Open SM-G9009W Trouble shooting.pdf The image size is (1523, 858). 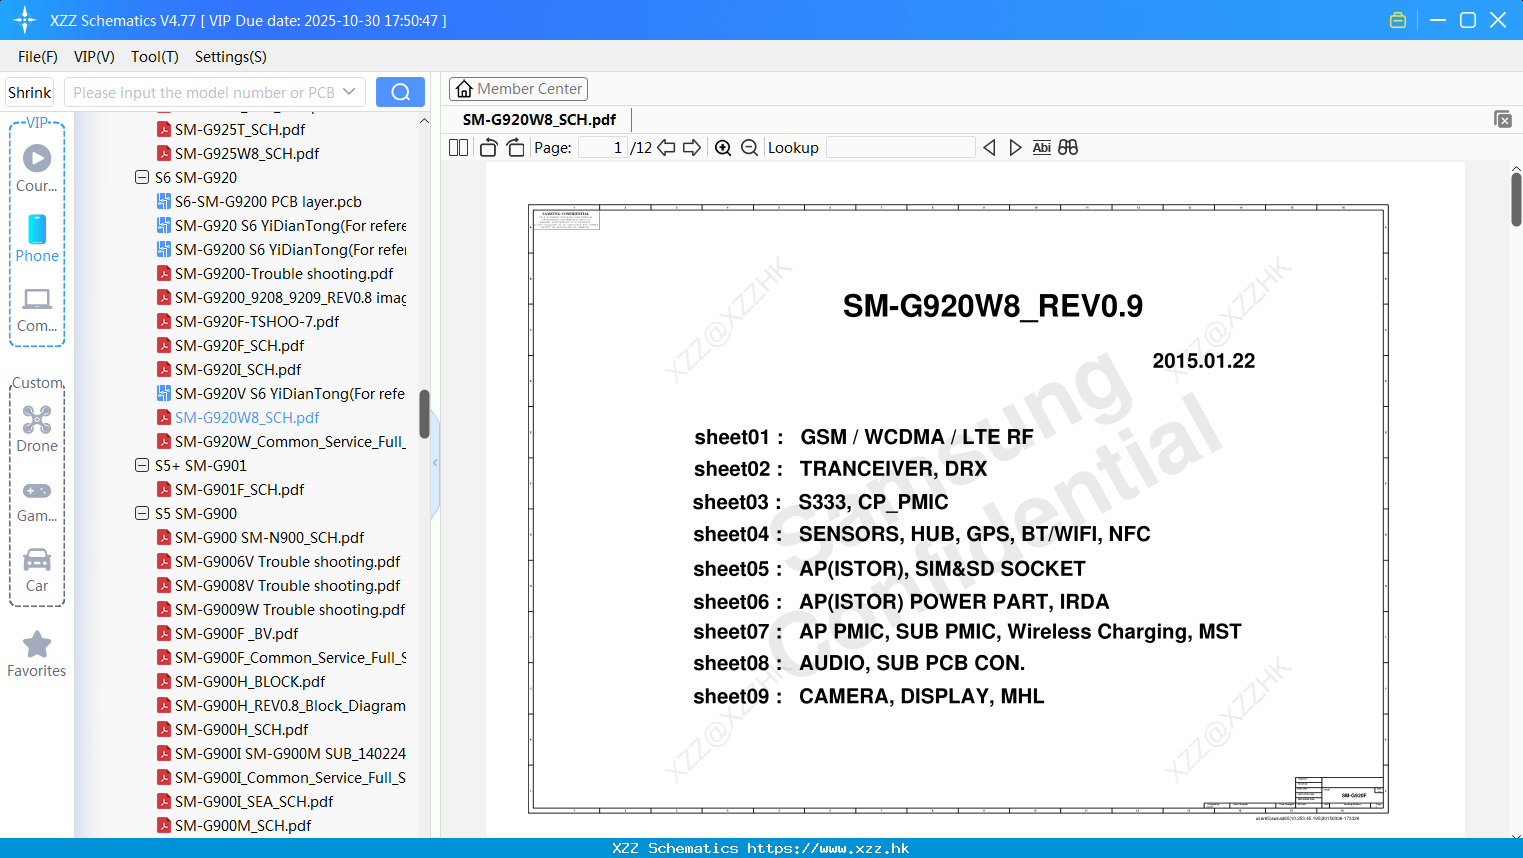coord(290,609)
